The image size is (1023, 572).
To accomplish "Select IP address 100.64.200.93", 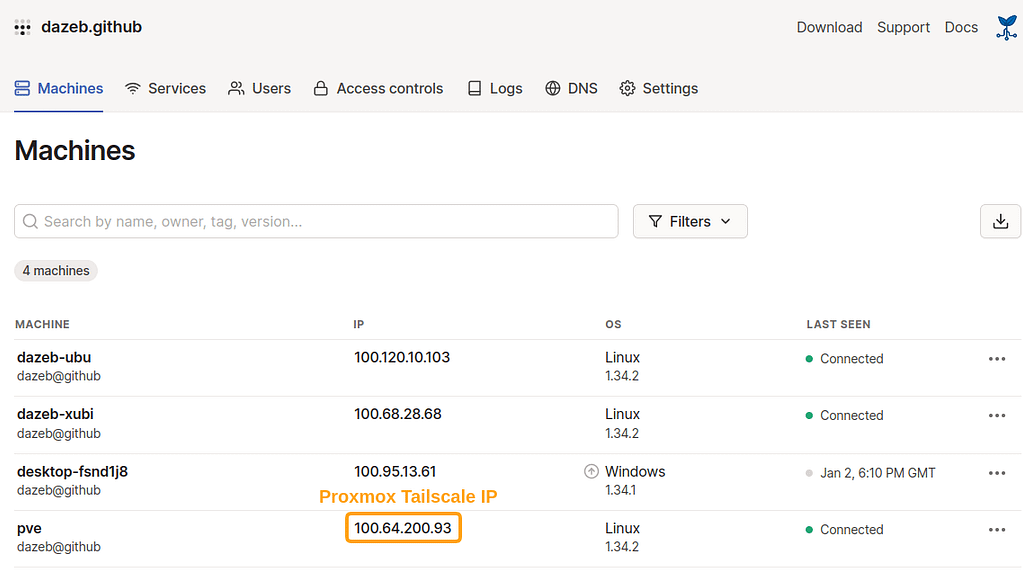I will click(x=403, y=528).
